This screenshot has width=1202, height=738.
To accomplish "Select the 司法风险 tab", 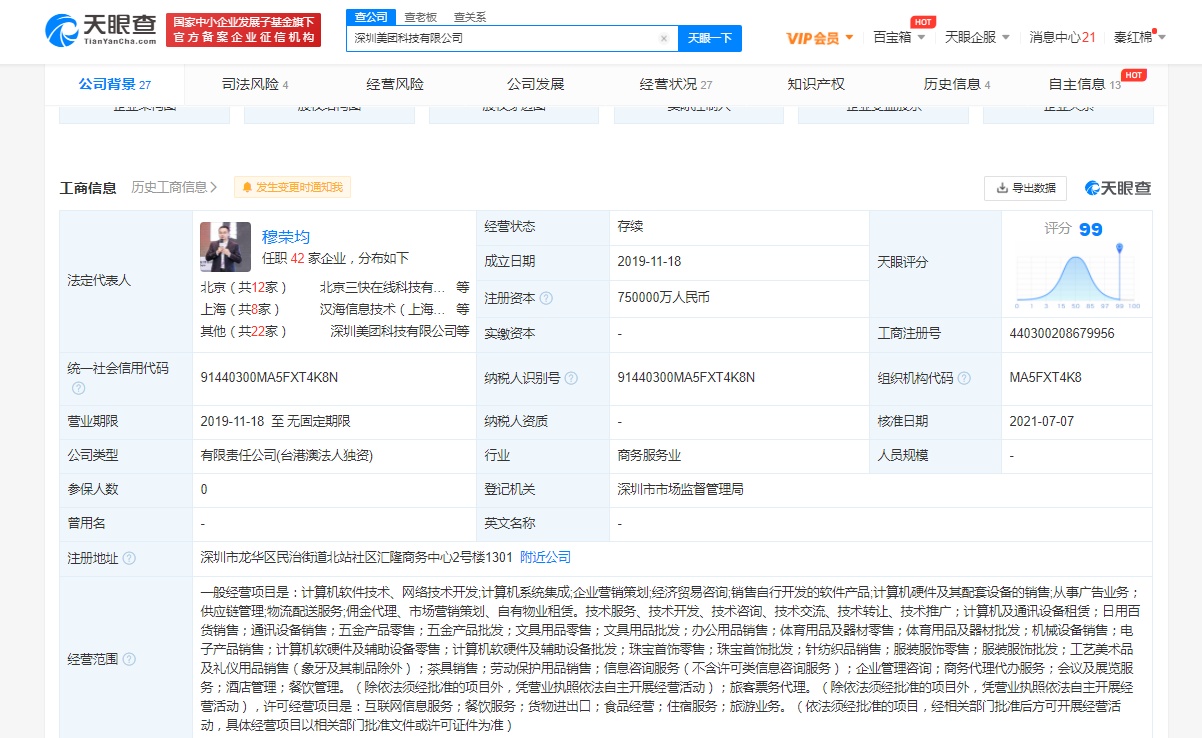I will pyautogui.click(x=255, y=84).
